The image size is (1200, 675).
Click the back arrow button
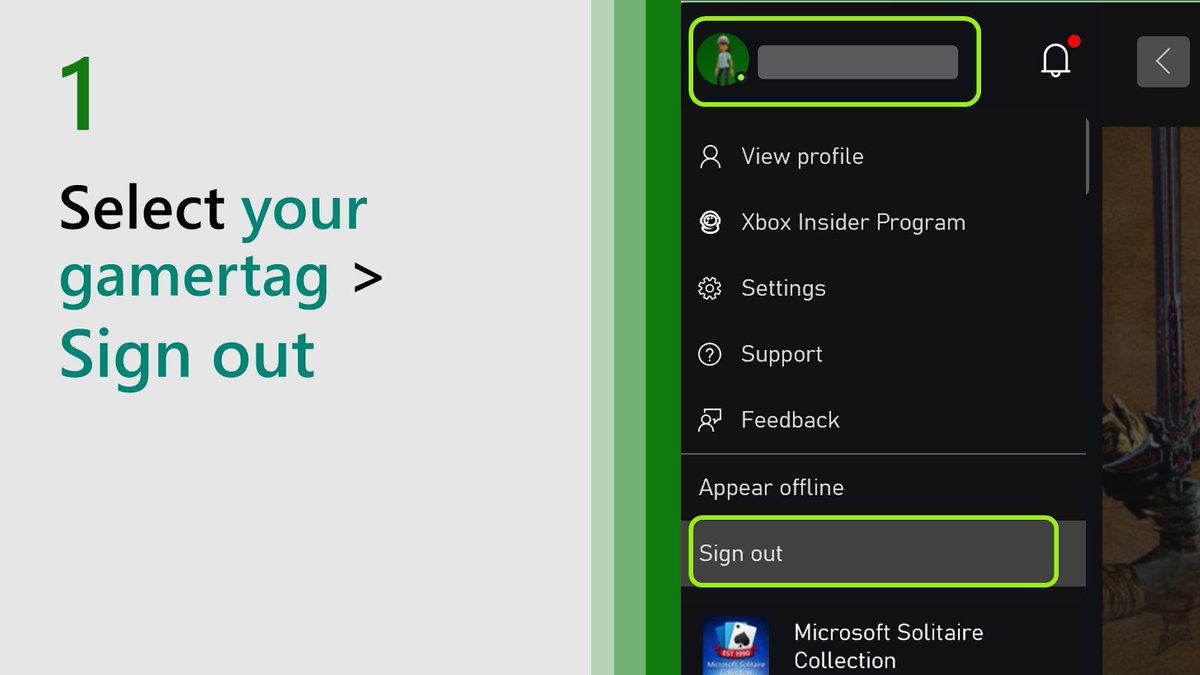(x=1163, y=61)
